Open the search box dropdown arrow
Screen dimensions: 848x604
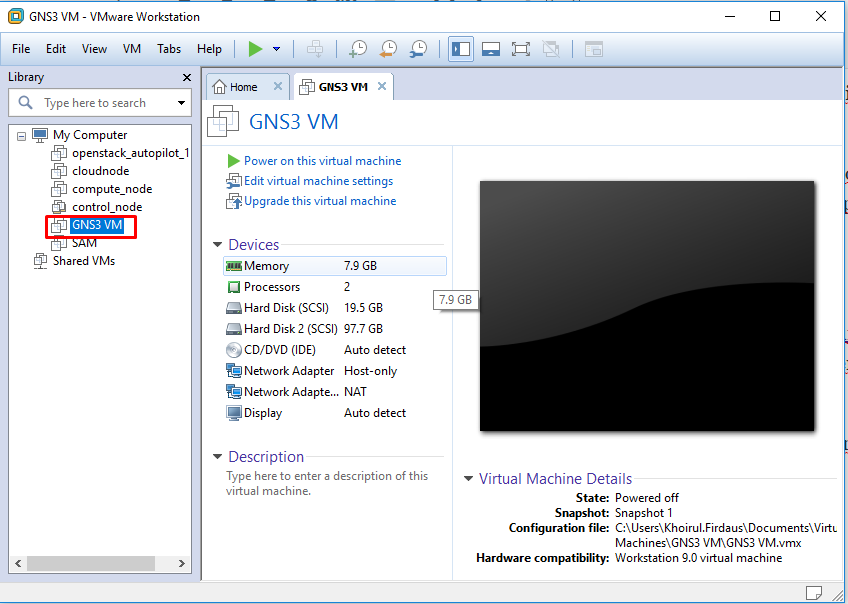pyautogui.click(x=181, y=103)
